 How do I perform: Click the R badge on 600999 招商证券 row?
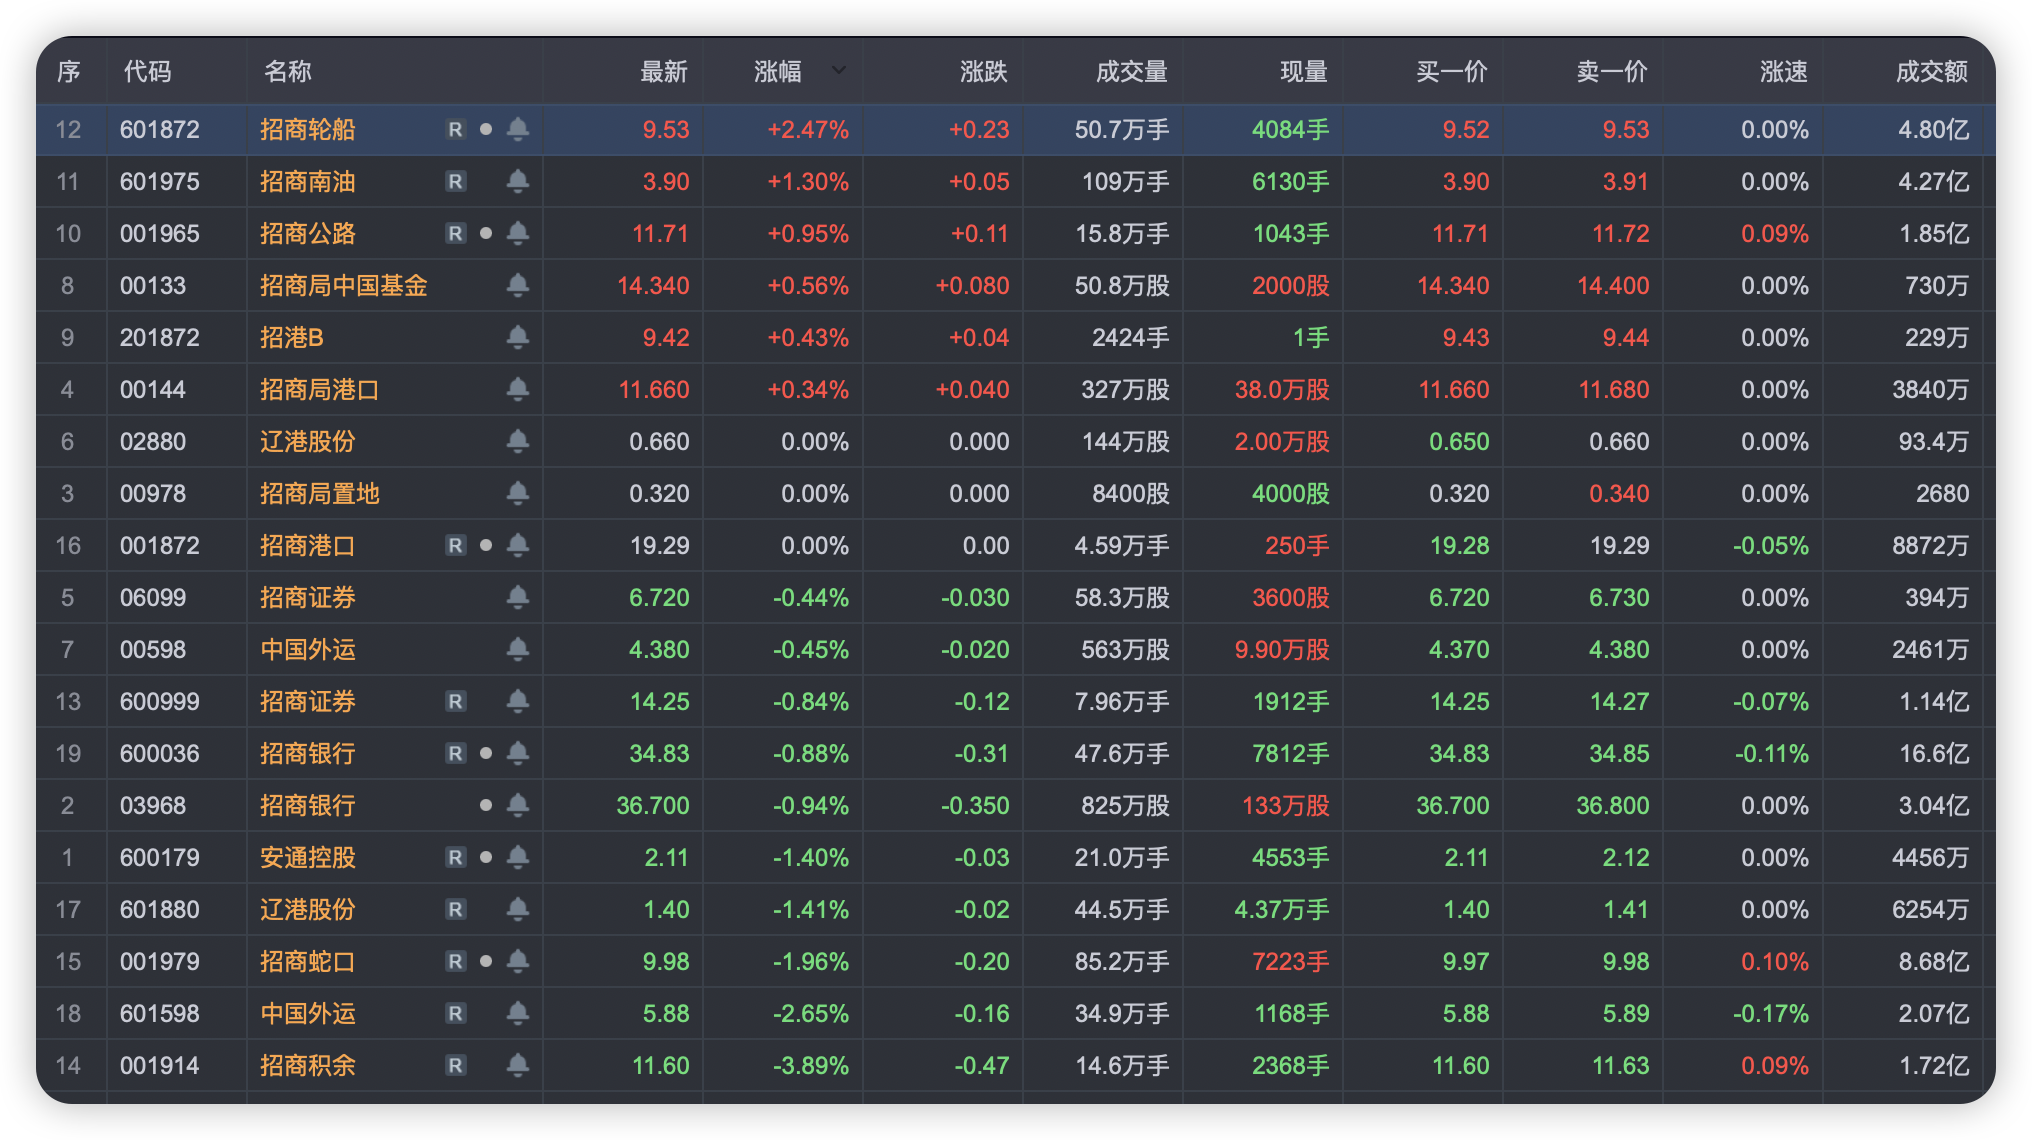[x=456, y=701]
